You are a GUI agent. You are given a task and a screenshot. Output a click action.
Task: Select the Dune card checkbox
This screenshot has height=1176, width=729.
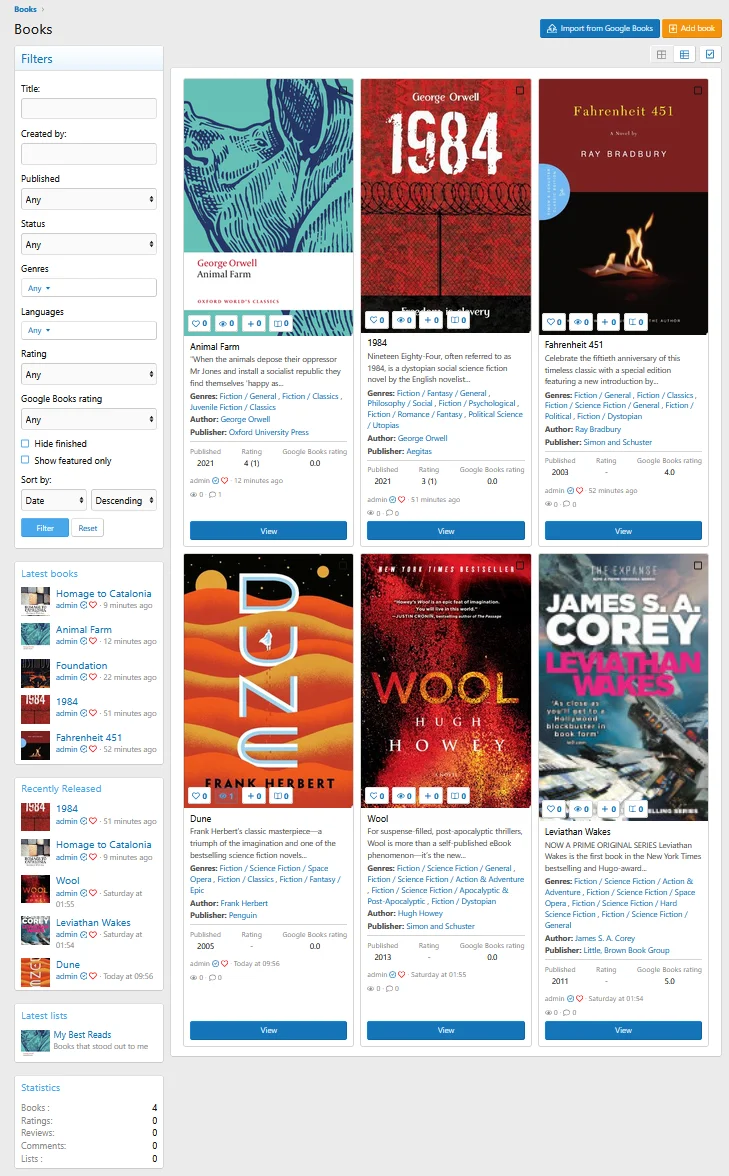tap(343, 565)
